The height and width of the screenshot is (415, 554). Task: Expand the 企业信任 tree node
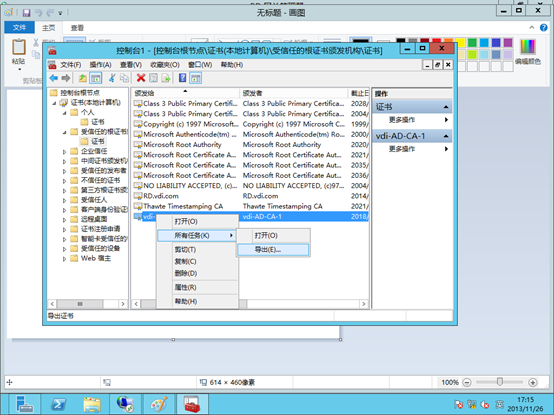click(64, 152)
